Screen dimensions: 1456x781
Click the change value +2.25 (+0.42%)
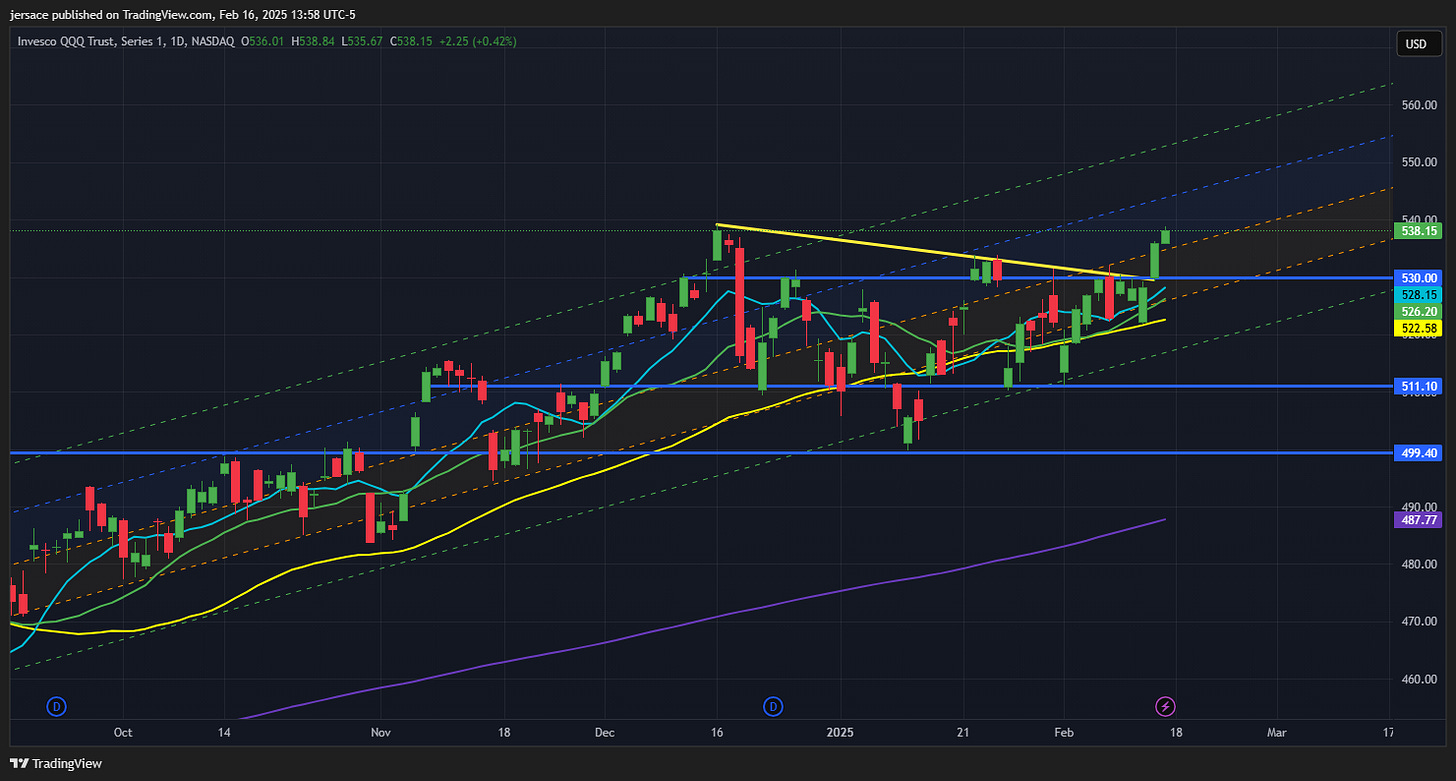pyautogui.click(x=478, y=41)
